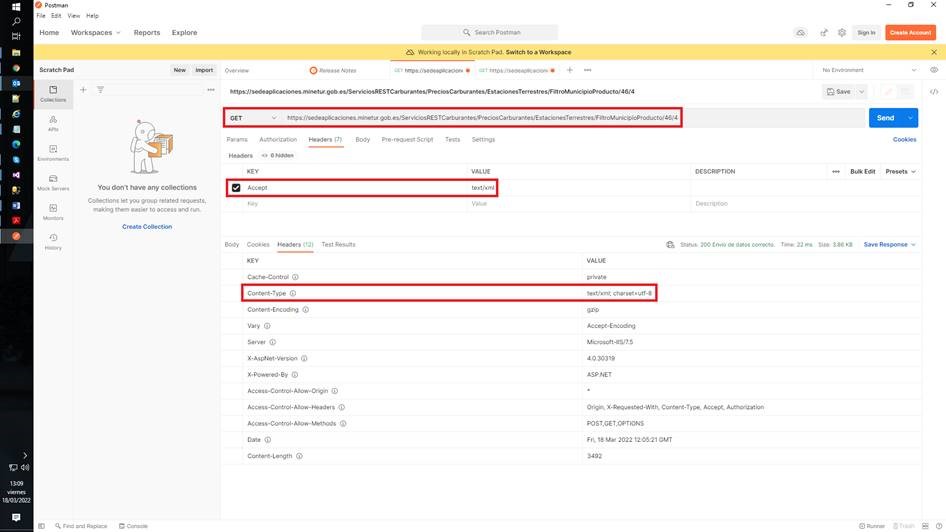The image size is (946, 532).
Task: Expand the Presets dropdown
Action: coord(900,171)
